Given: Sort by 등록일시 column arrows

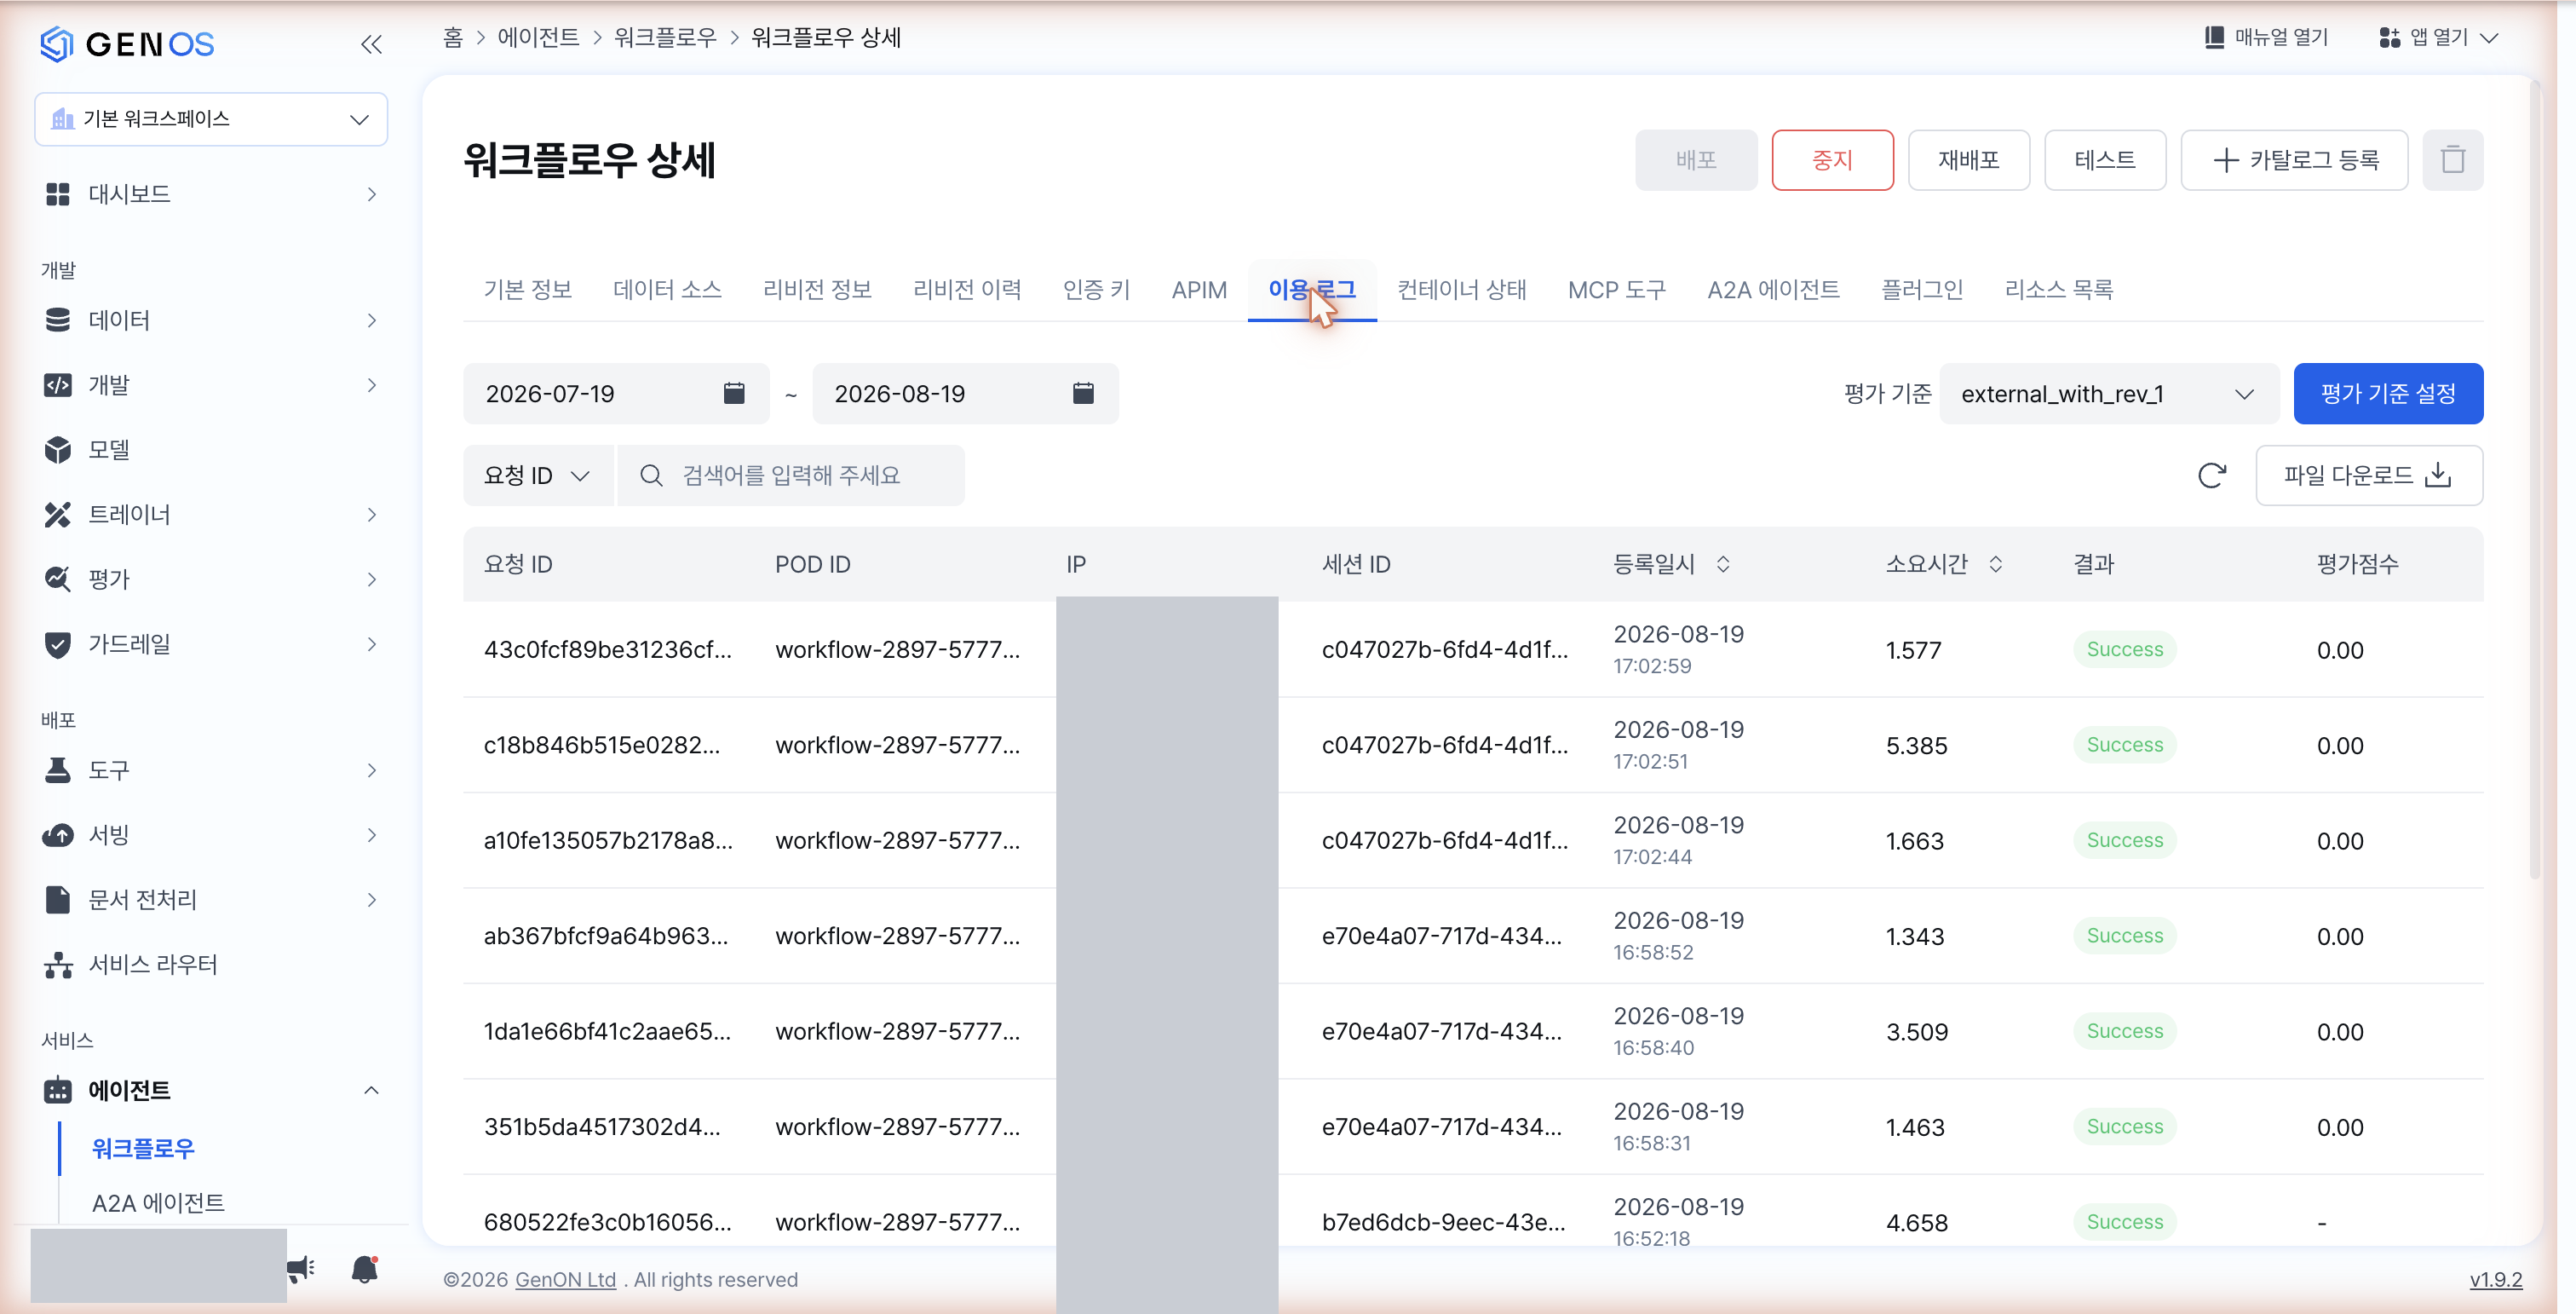Looking at the screenshot, I should 1723,564.
